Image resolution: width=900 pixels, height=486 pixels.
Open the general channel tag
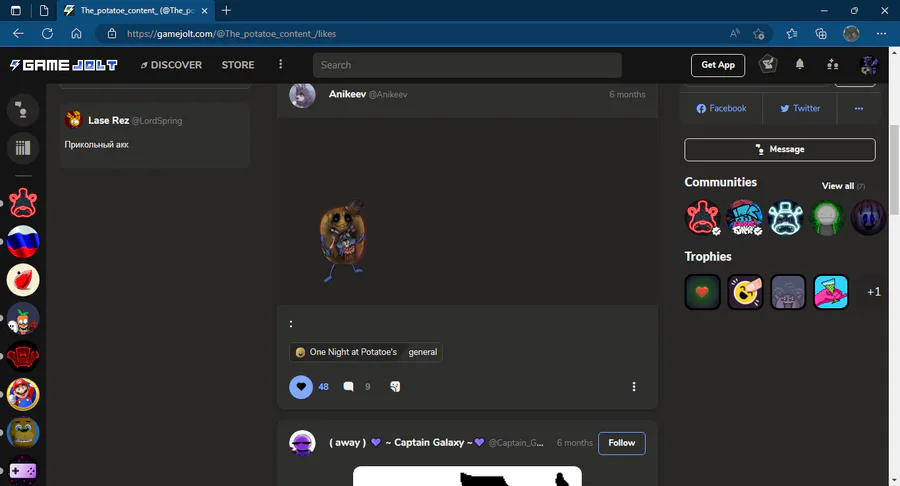click(422, 352)
